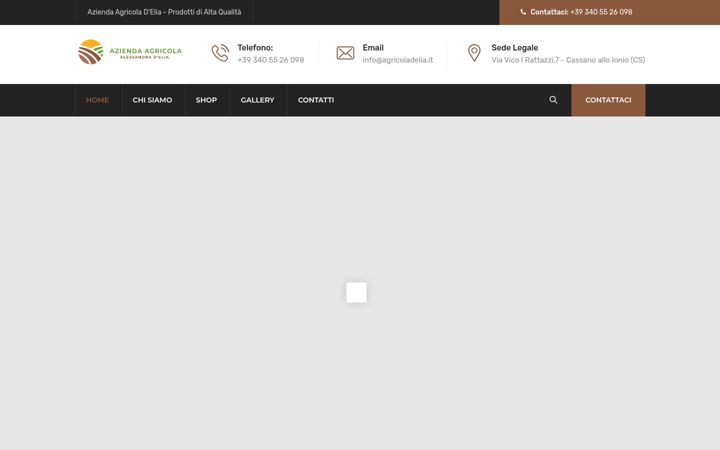Click the phone handset icon beside Telefono
Screen dimensions: 720x450
[x=220, y=53]
